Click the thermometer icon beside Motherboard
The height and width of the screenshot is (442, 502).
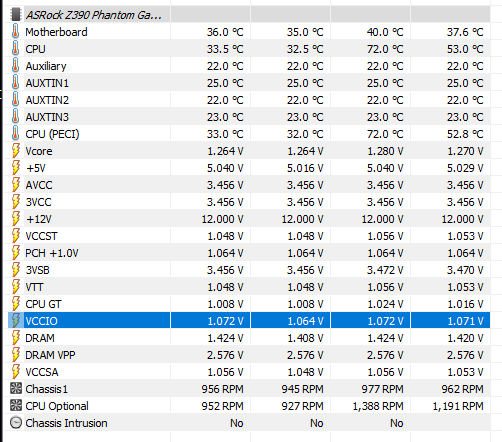pos(15,31)
